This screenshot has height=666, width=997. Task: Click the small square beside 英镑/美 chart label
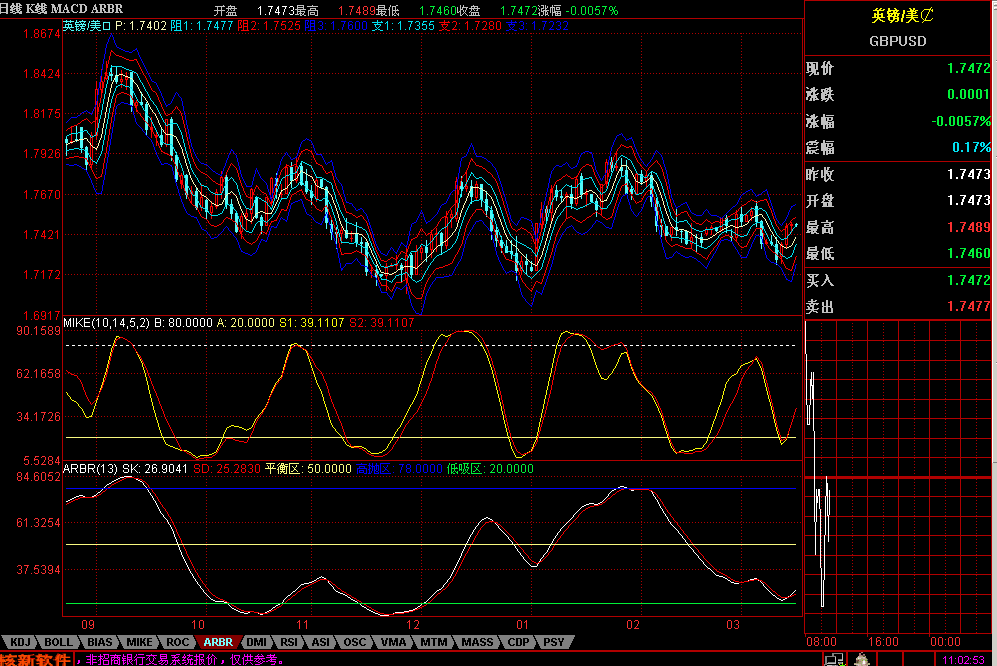(109, 25)
